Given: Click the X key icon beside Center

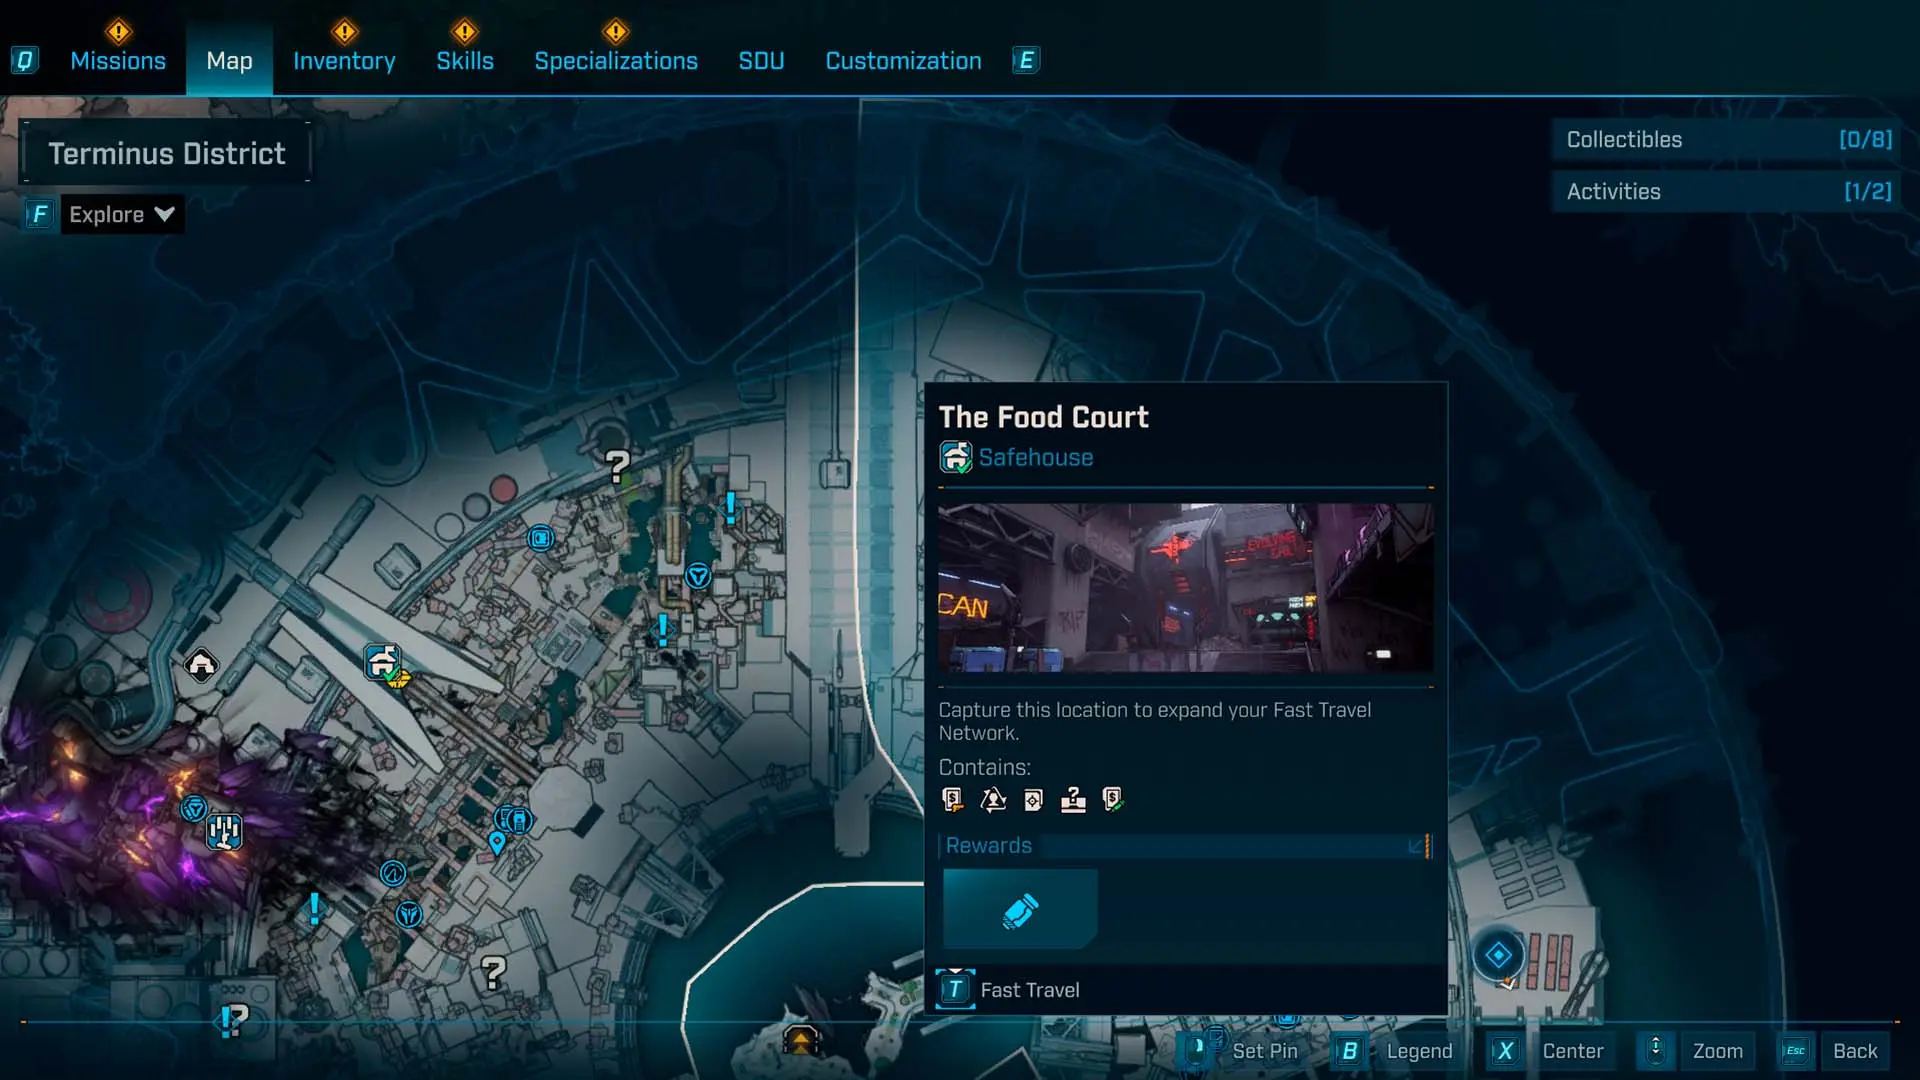Looking at the screenshot, I should [1504, 1051].
